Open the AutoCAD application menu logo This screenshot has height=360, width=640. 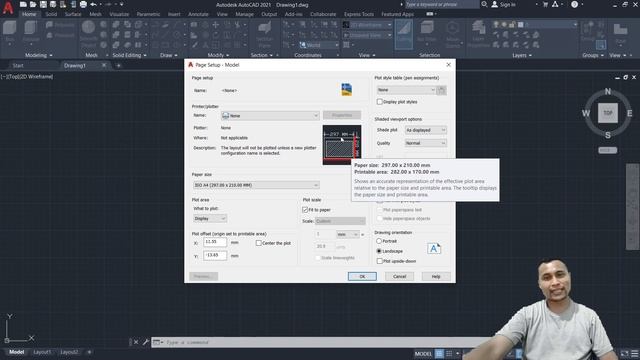8,8
